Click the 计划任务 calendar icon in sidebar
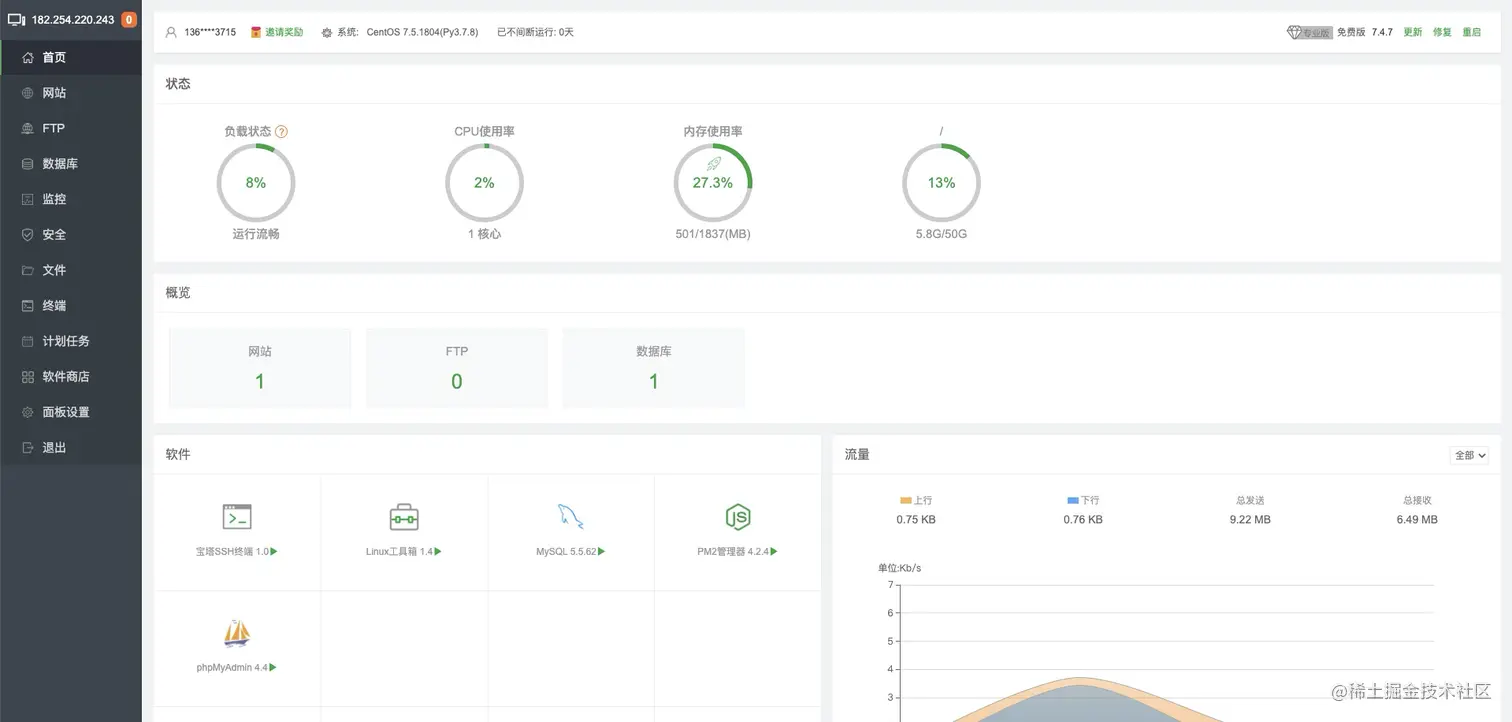This screenshot has height=722, width=1512. click(x=28, y=341)
